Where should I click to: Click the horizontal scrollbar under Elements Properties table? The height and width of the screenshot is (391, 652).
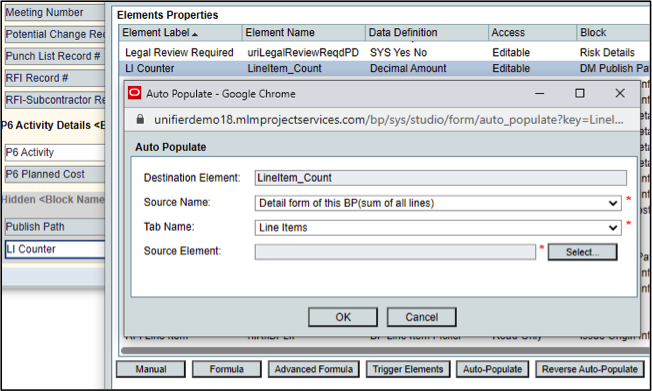[x=386, y=351]
